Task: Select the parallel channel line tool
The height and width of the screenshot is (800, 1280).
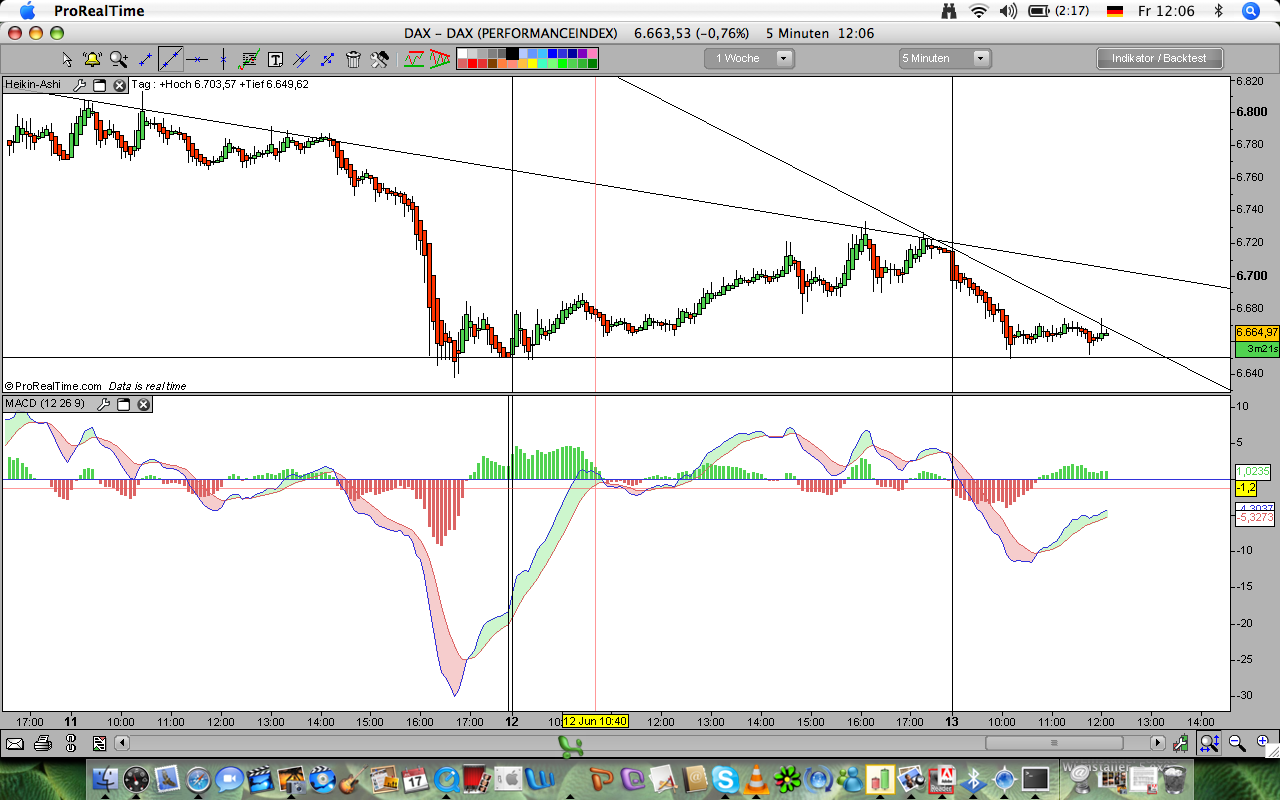Action: (301, 59)
